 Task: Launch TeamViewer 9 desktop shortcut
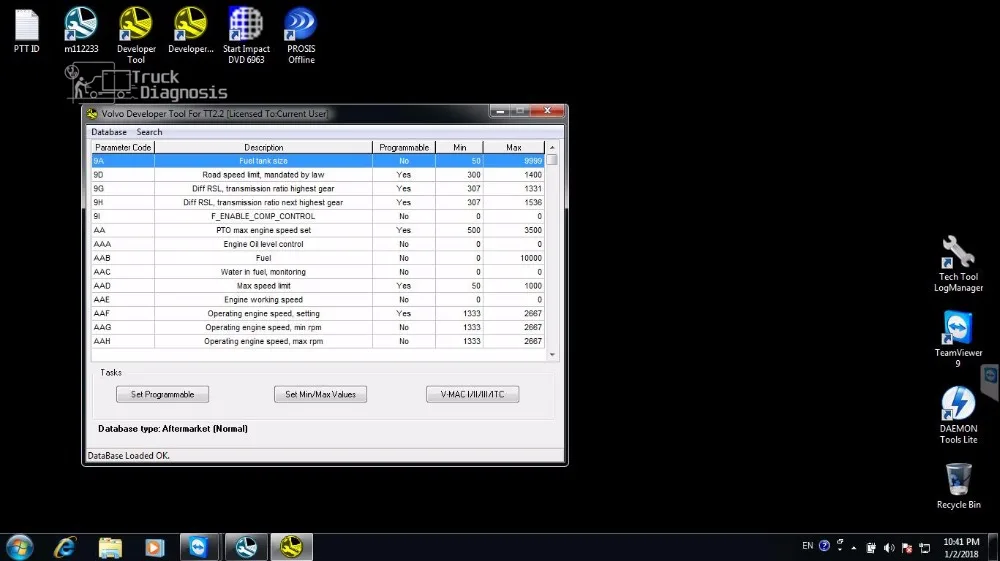pyautogui.click(x=958, y=339)
